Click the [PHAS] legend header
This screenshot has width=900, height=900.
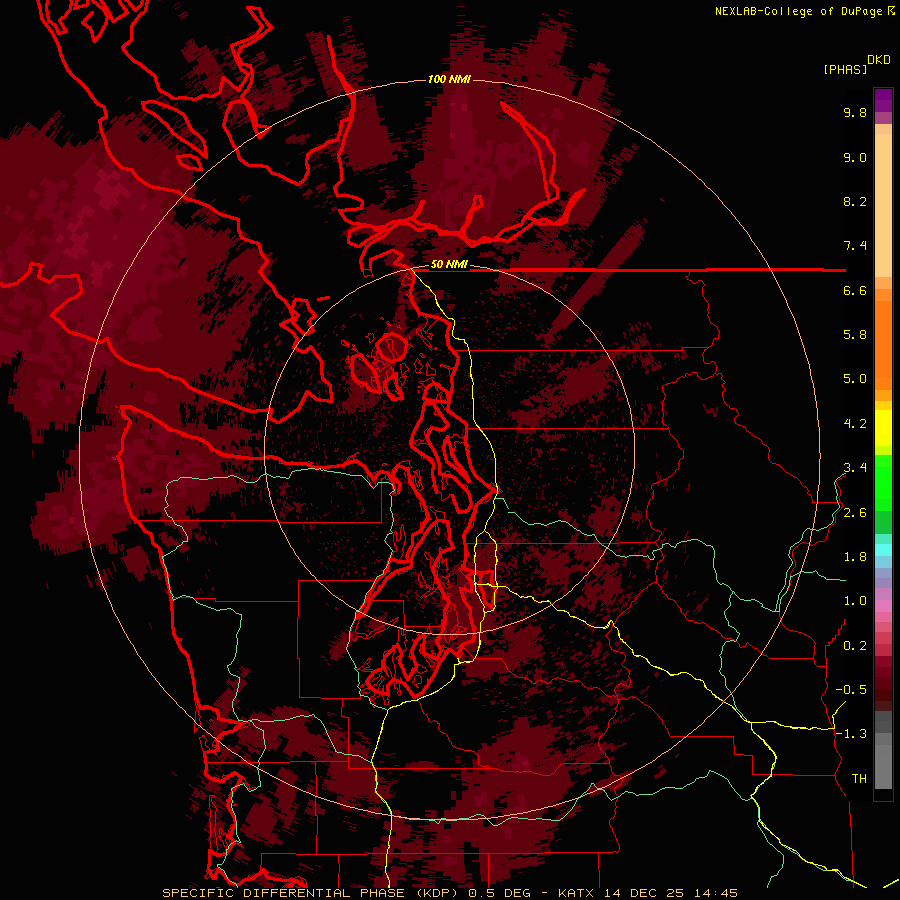coord(845,70)
